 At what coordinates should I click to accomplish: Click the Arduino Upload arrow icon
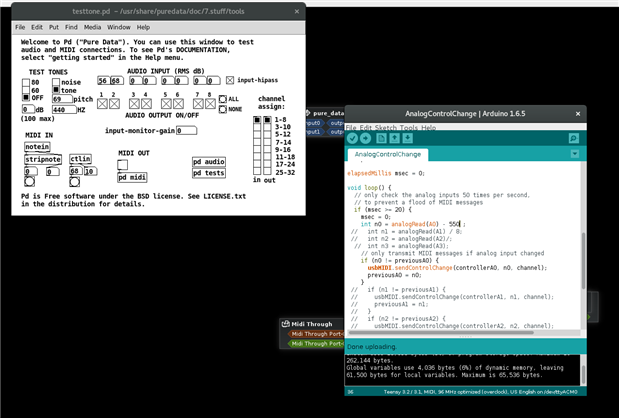[x=366, y=138]
